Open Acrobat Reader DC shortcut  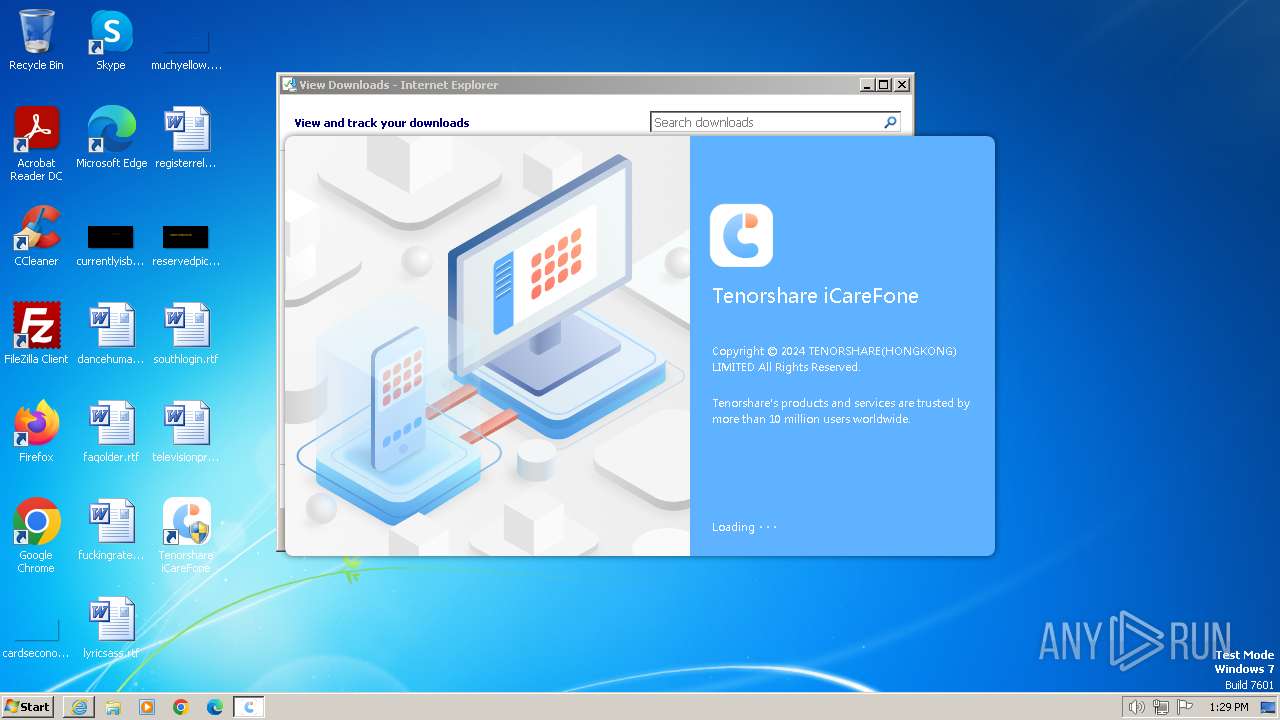tap(36, 144)
